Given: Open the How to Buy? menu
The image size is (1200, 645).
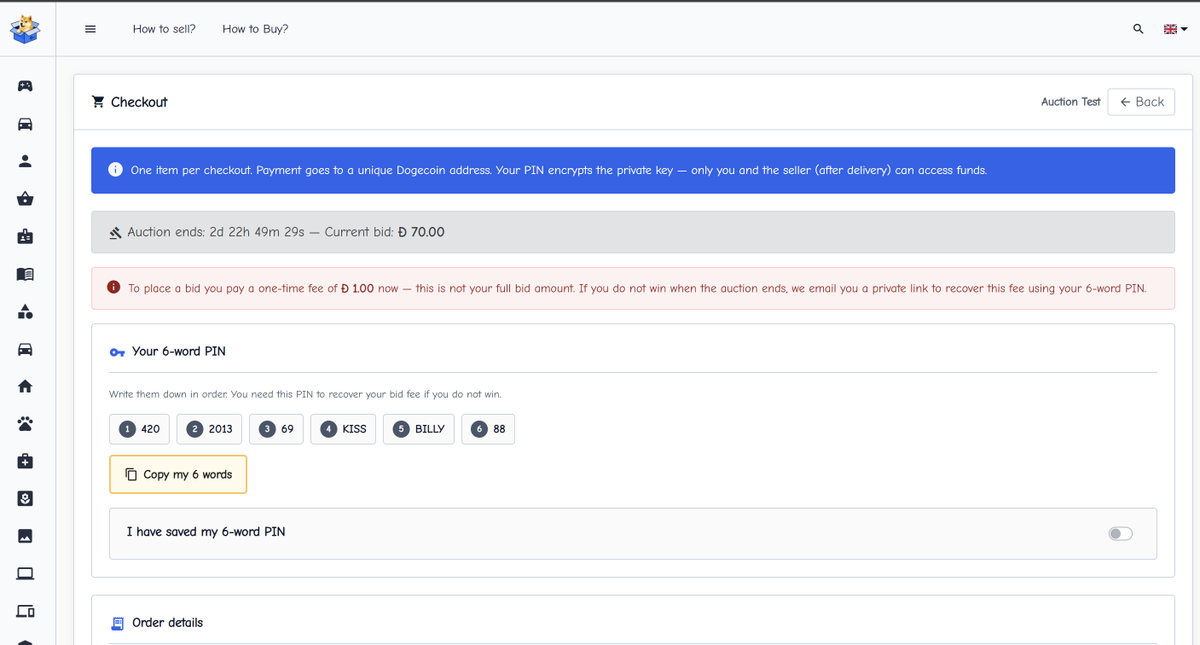Looking at the screenshot, I should (255, 29).
